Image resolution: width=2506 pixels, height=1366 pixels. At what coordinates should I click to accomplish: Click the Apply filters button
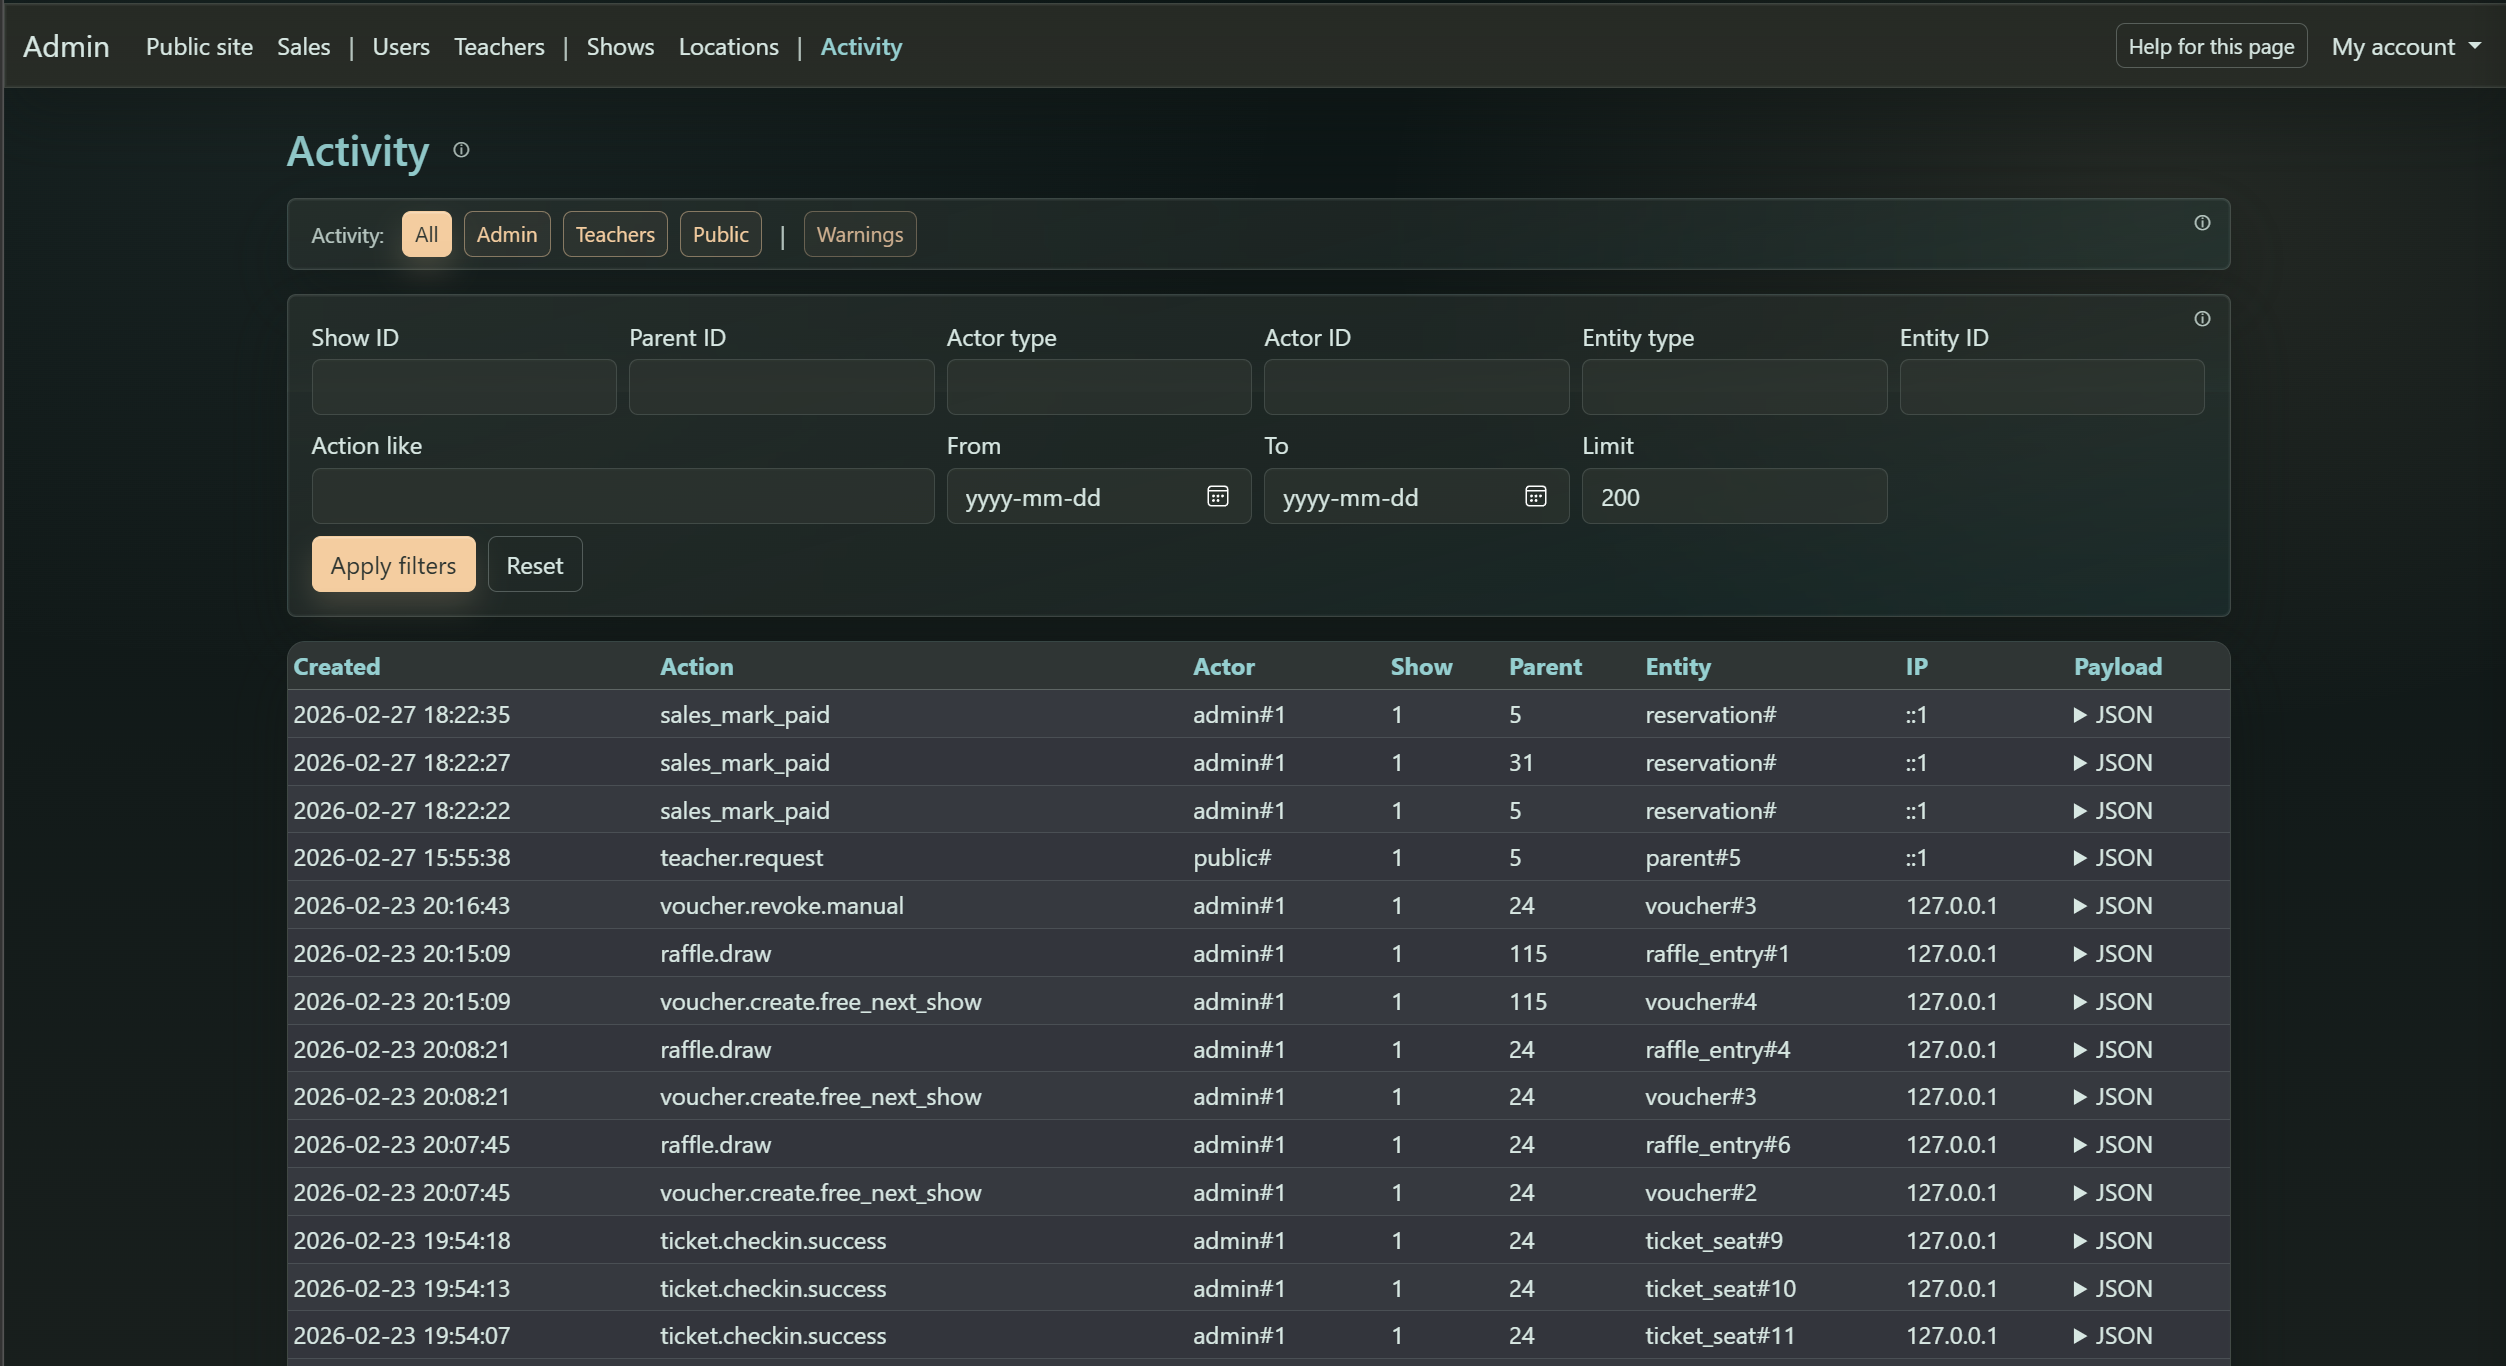(x=392, y=563)
